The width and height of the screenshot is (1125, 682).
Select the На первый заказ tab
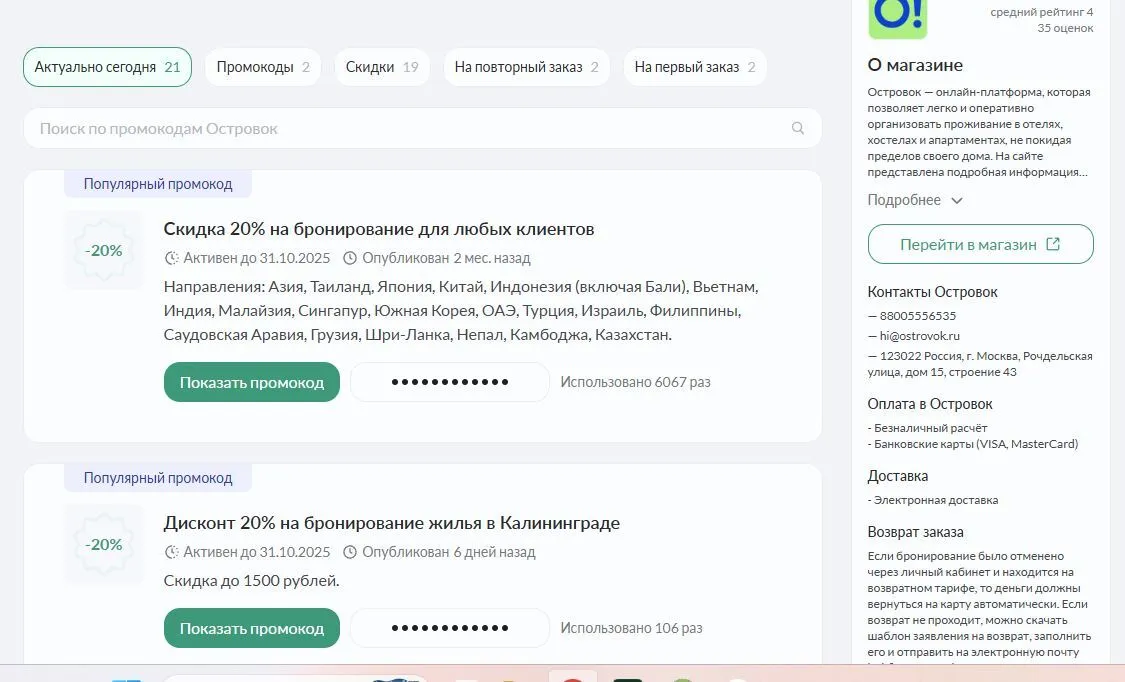pos(695,66)
